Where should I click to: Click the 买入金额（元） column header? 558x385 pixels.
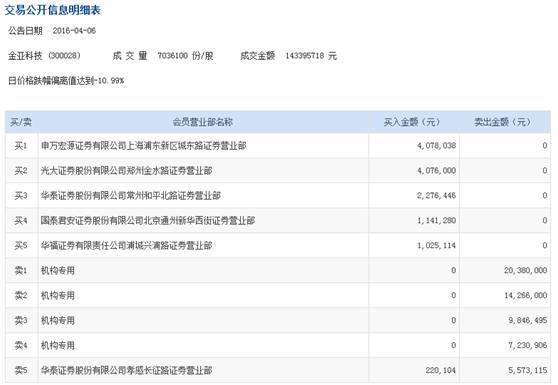coord(412,122)
